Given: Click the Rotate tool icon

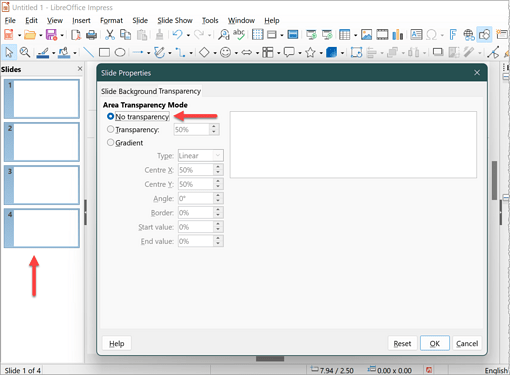Looking at the screenshot, I should click(x=356, y=52).
